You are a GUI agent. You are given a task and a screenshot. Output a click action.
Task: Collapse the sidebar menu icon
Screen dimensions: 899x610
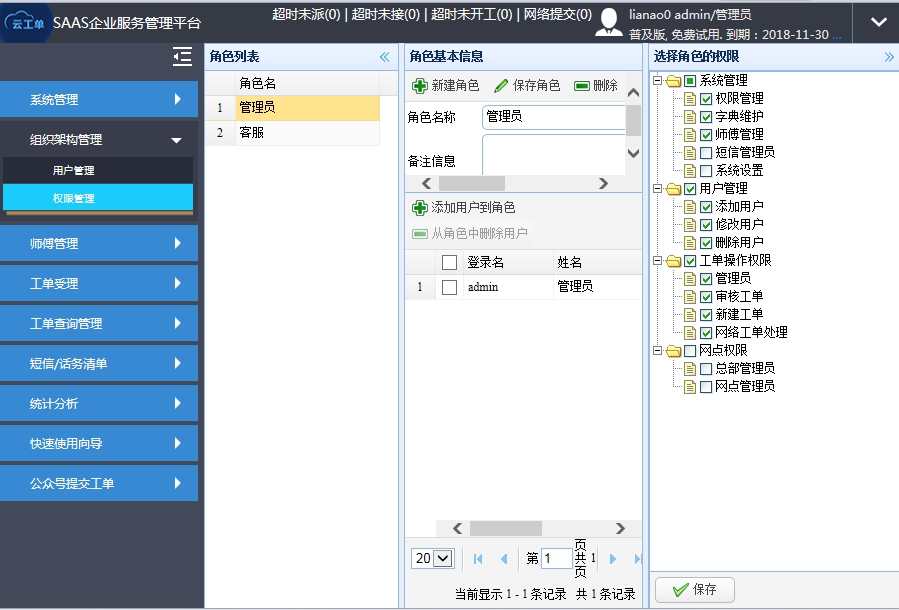[182, 57]
